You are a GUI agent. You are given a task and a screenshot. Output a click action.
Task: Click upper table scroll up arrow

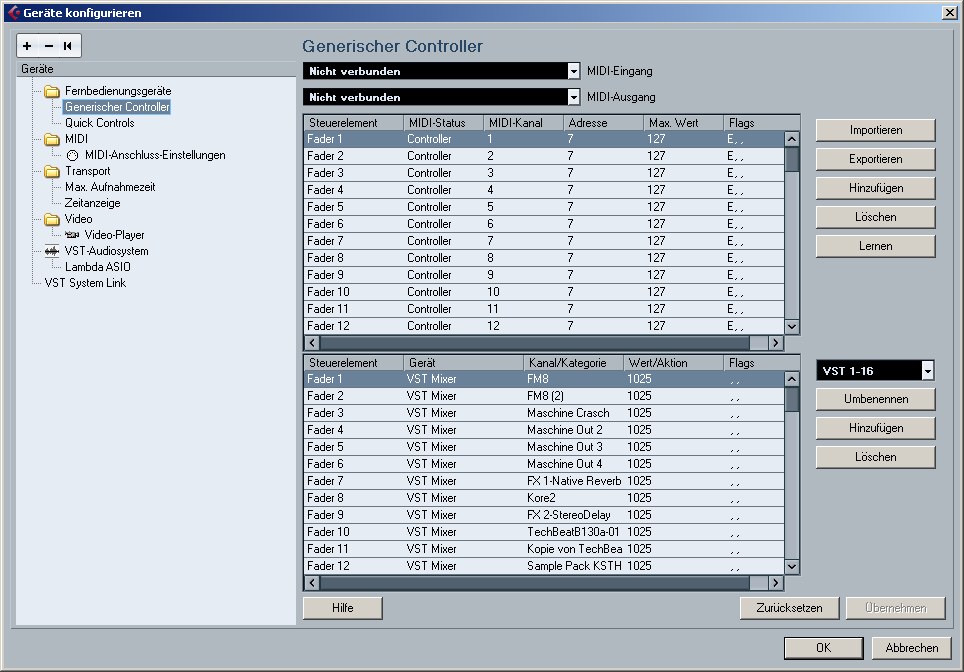pyautogui.click(x=792, y=139)
